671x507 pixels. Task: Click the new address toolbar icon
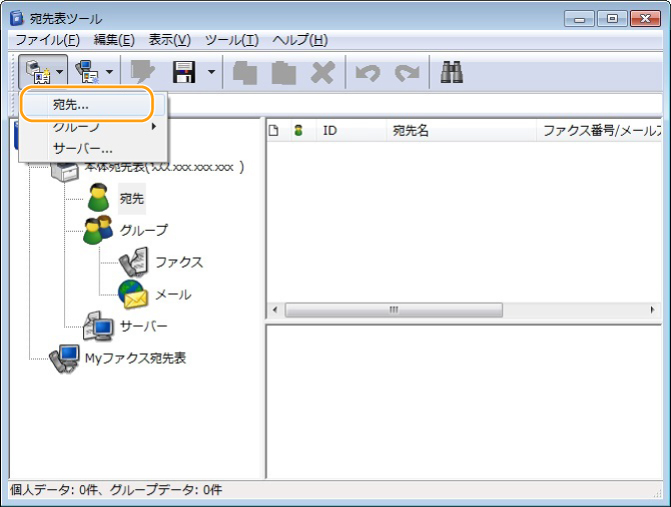tap(33, 70)
